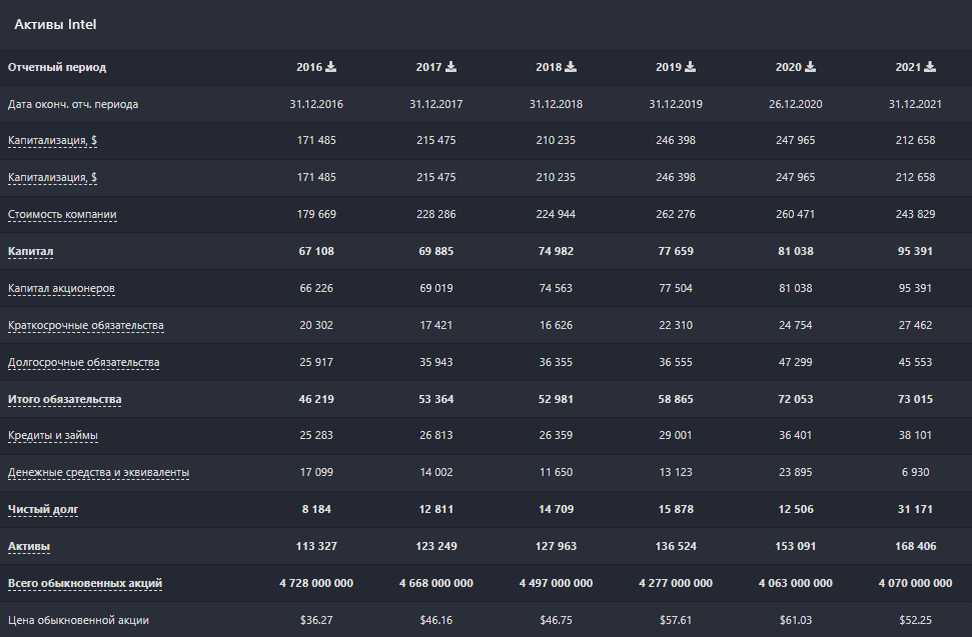Select the Цена обыкновенной акции label
This screenshot has width=972, height=637.
pos(78,620)
